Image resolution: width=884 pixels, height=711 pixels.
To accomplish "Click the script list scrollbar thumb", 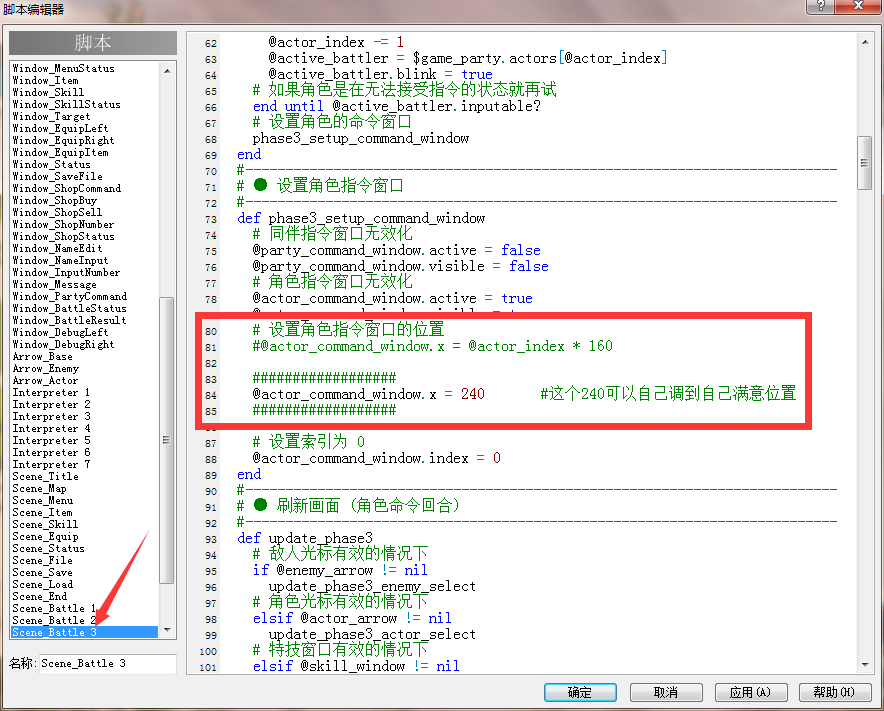I will point(167,440).
